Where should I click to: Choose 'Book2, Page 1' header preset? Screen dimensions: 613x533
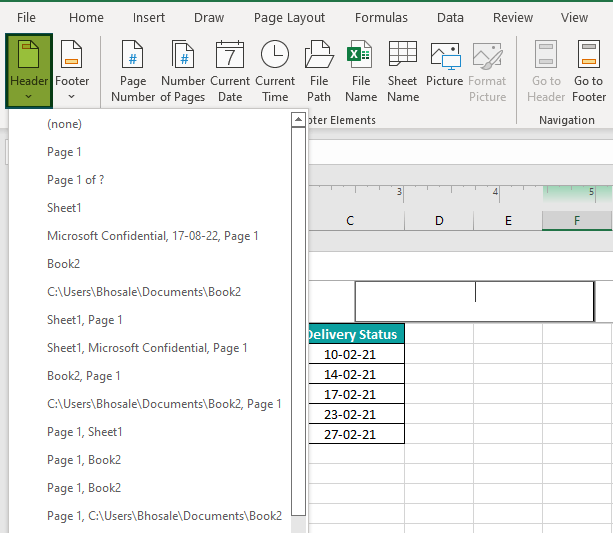(x=150, y=376)
